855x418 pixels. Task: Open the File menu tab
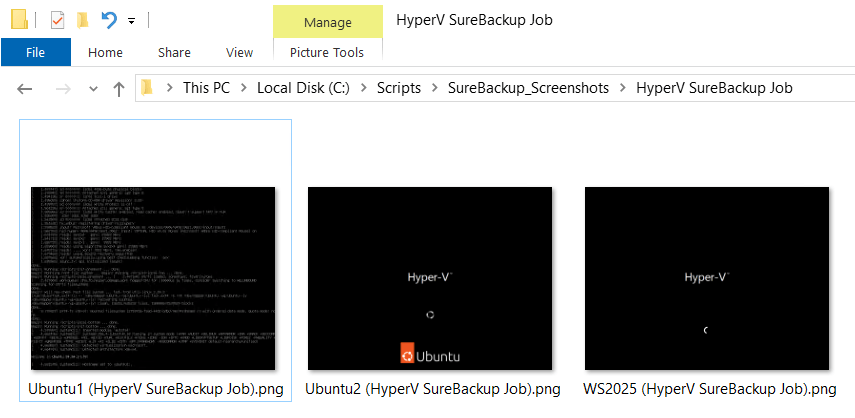35,52
